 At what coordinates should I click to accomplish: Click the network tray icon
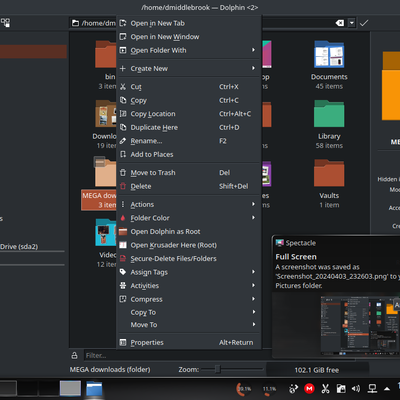pos(372,389)
